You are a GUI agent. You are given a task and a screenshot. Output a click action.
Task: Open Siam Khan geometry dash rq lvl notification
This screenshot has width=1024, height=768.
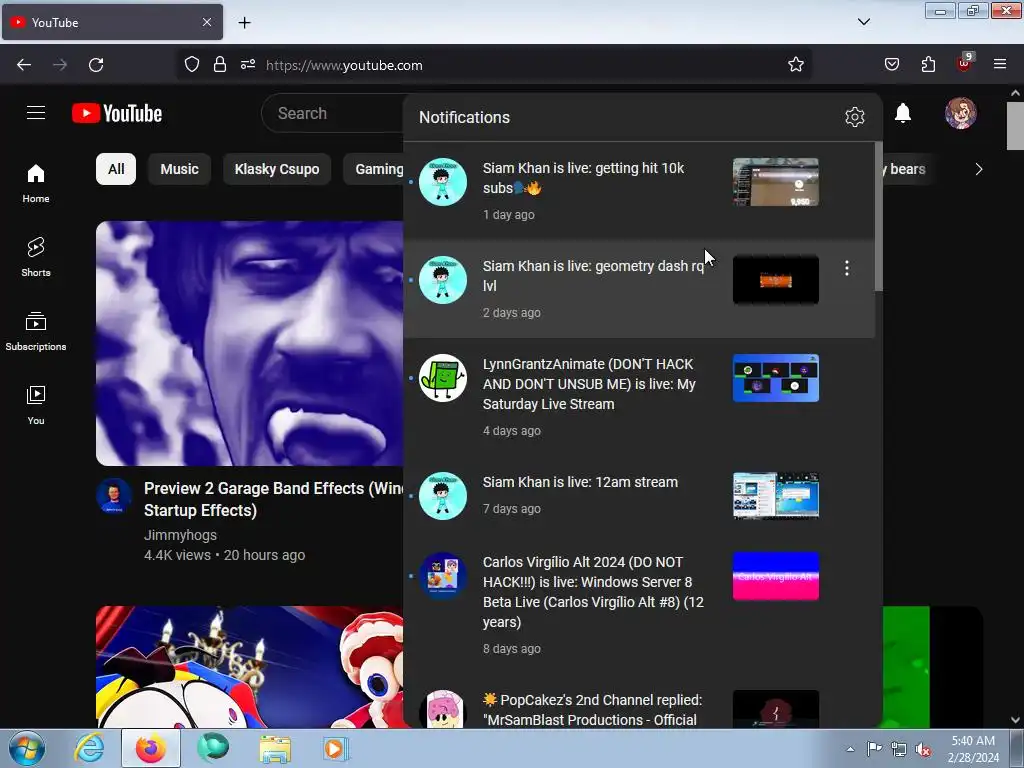[639, 289]
